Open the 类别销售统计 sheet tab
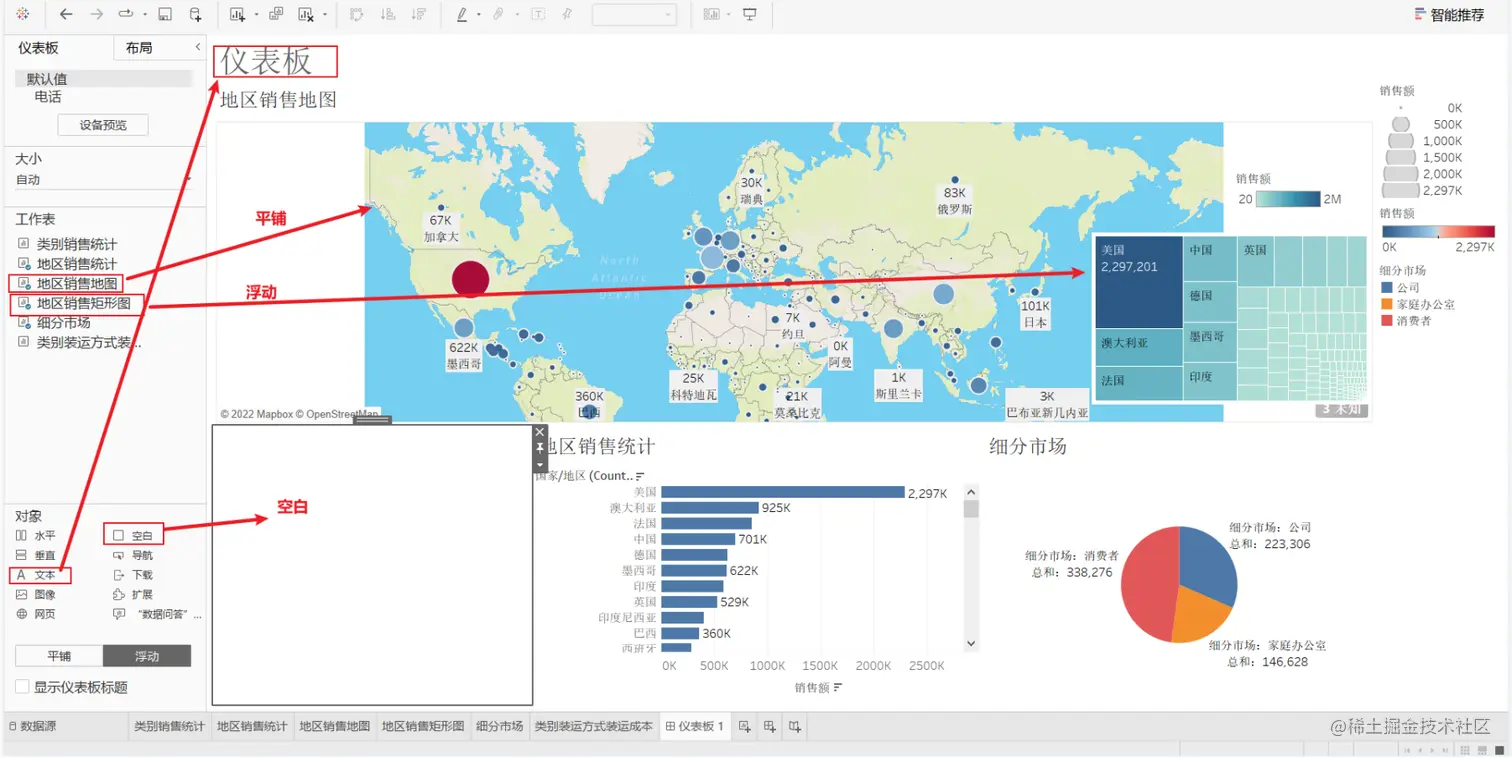Image resolution: width=1512 pixels, height=758 pixels. (x=169, y=726)
